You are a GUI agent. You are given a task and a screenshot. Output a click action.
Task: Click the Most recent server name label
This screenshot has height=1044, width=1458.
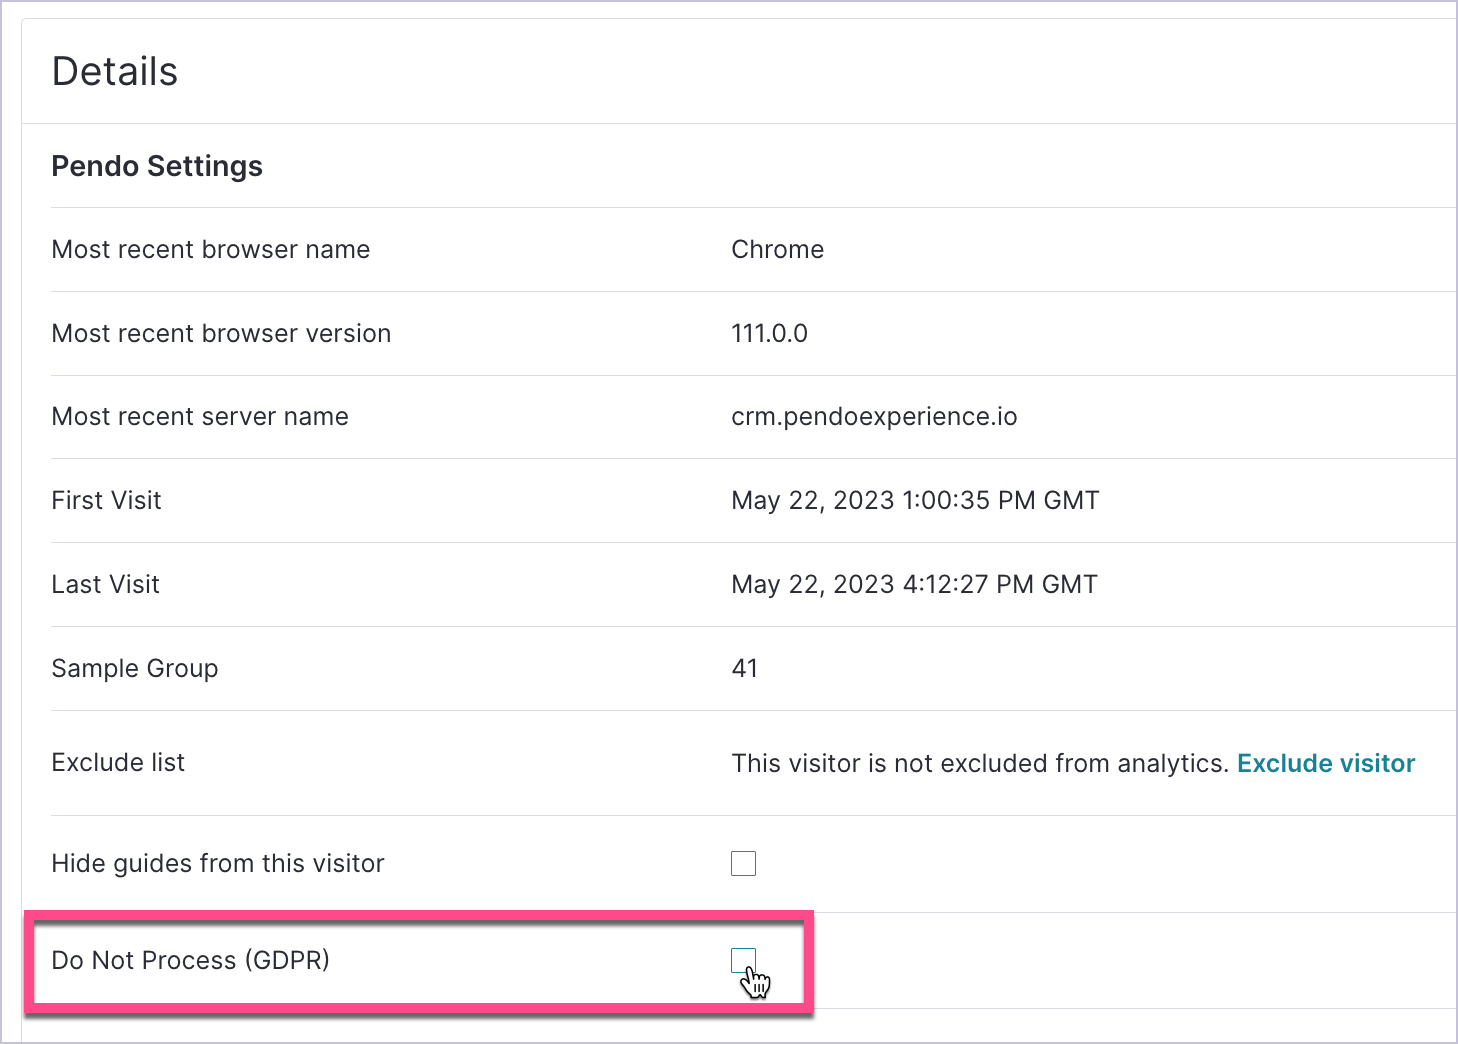tap(200, 417)
